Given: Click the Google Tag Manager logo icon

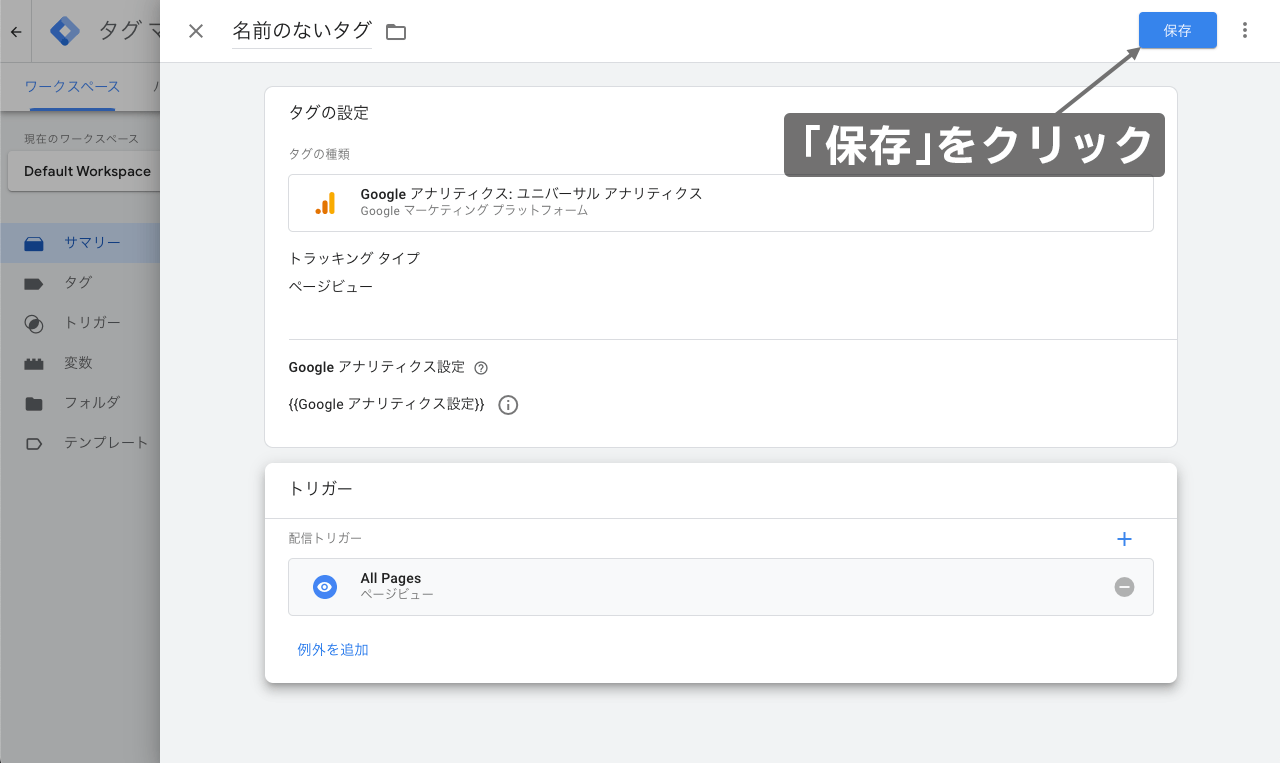Looking at the screenshot, I should pos(63,30).
